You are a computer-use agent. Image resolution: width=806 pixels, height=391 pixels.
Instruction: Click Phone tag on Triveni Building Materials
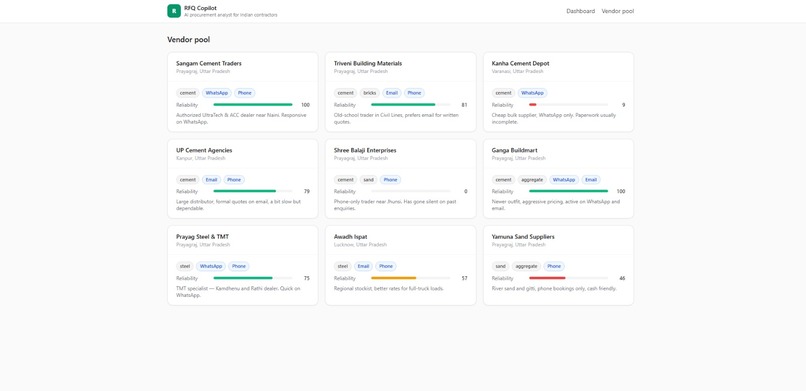pos(414,93)
